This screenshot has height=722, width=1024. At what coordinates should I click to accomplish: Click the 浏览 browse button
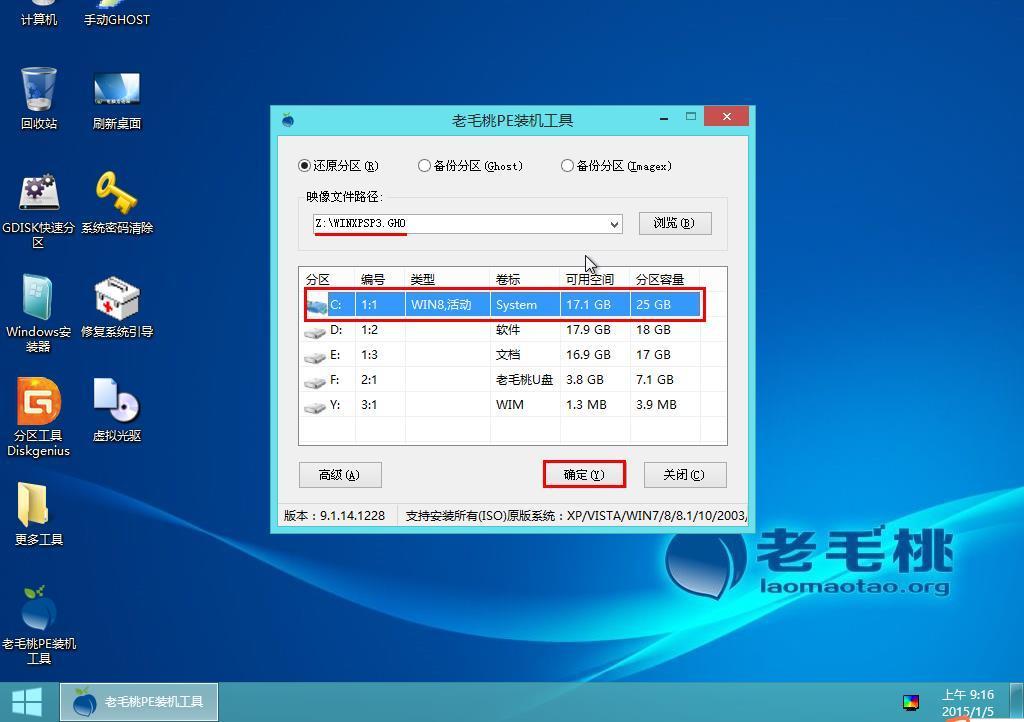point(675,223)
